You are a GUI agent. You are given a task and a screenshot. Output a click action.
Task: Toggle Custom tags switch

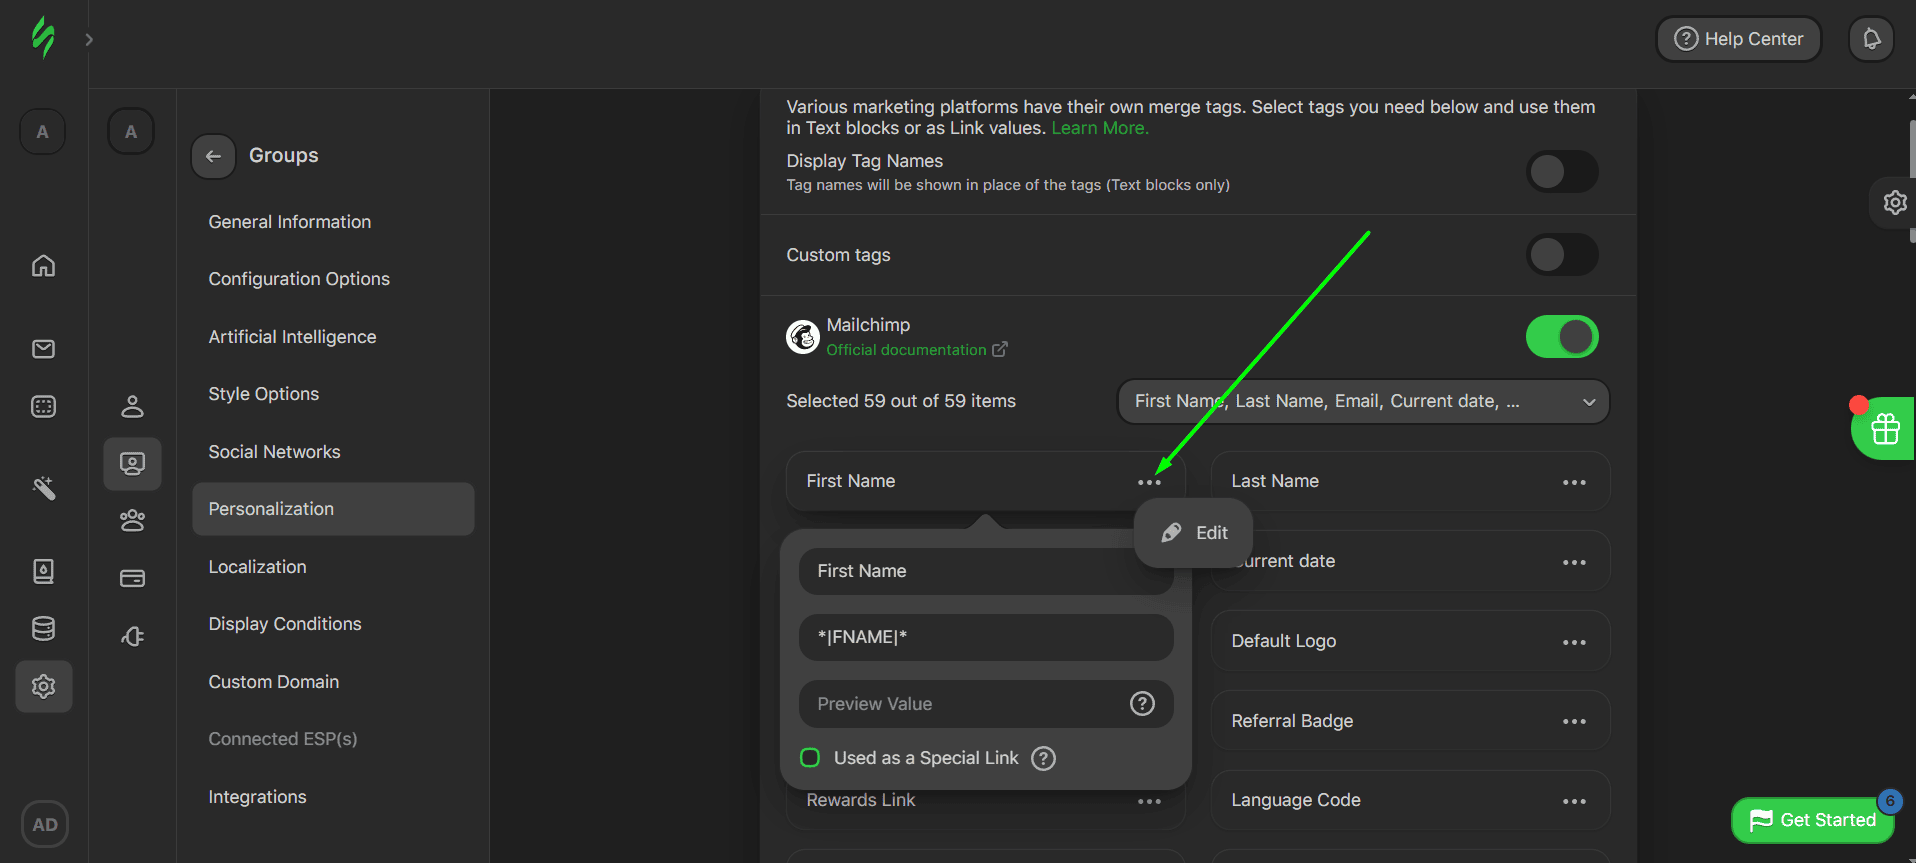pos(1562,255)
